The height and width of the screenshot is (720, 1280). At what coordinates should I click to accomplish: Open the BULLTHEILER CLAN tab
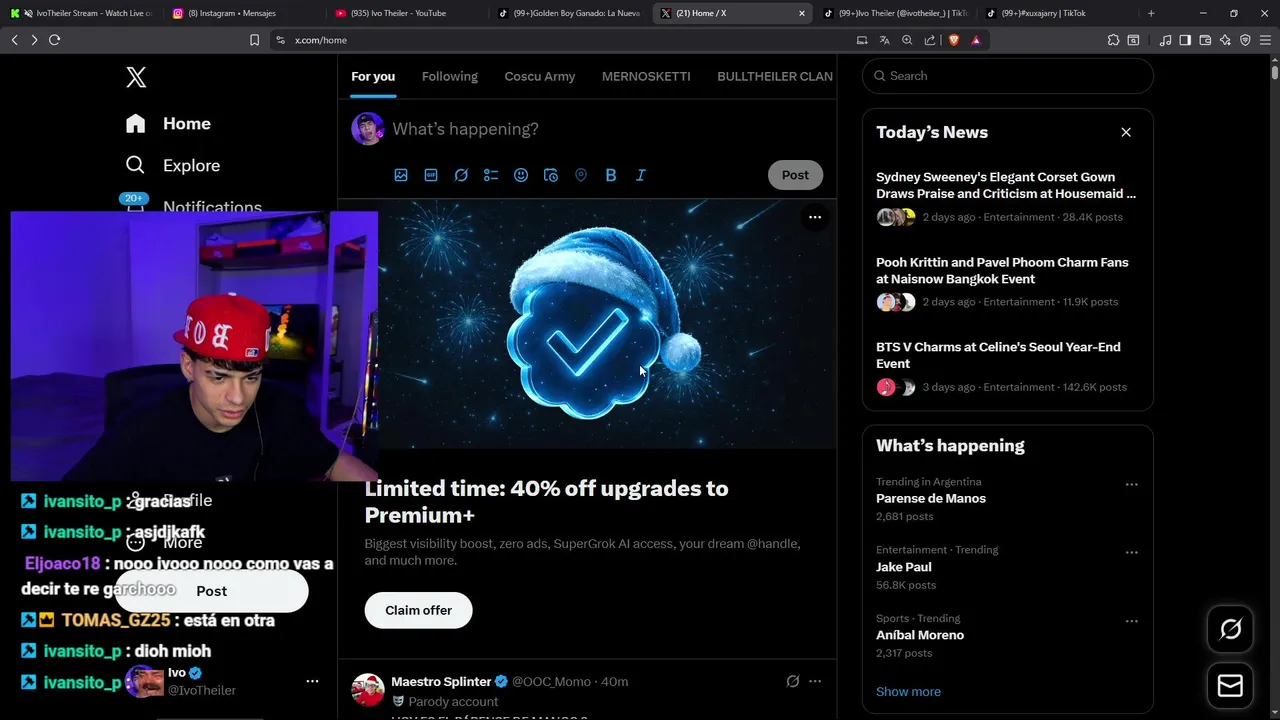(775, 76)
